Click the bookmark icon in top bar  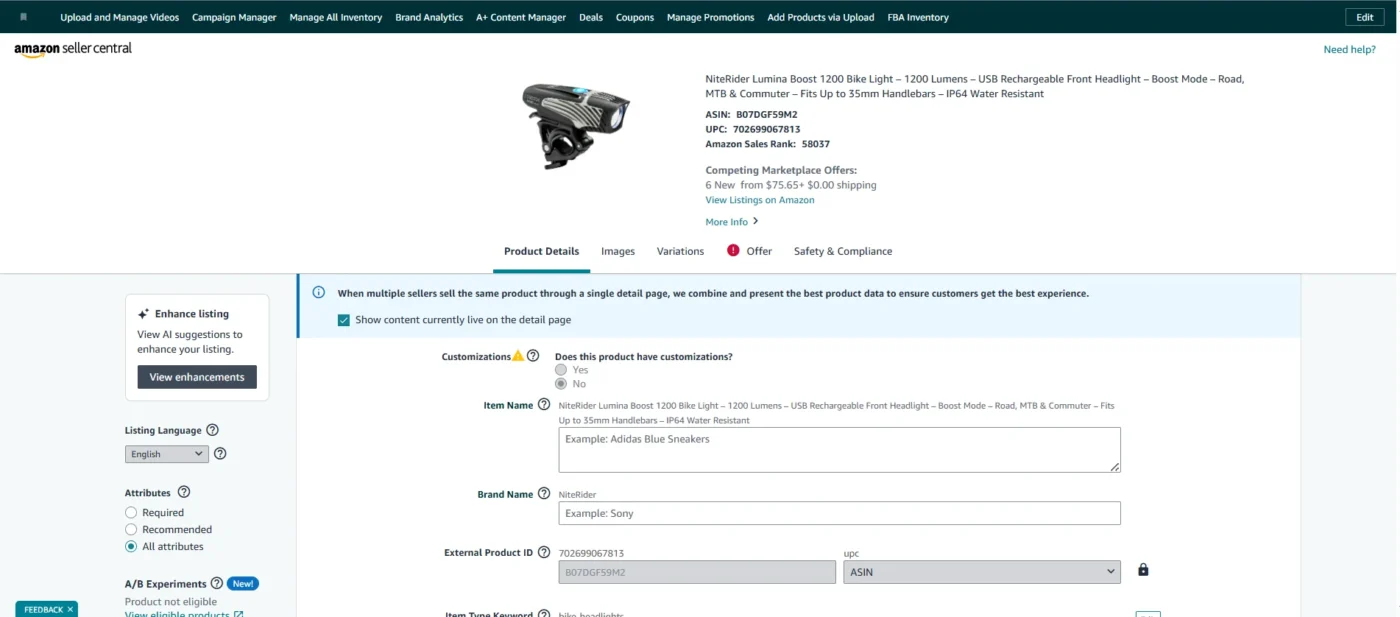(x=24, y=17)
